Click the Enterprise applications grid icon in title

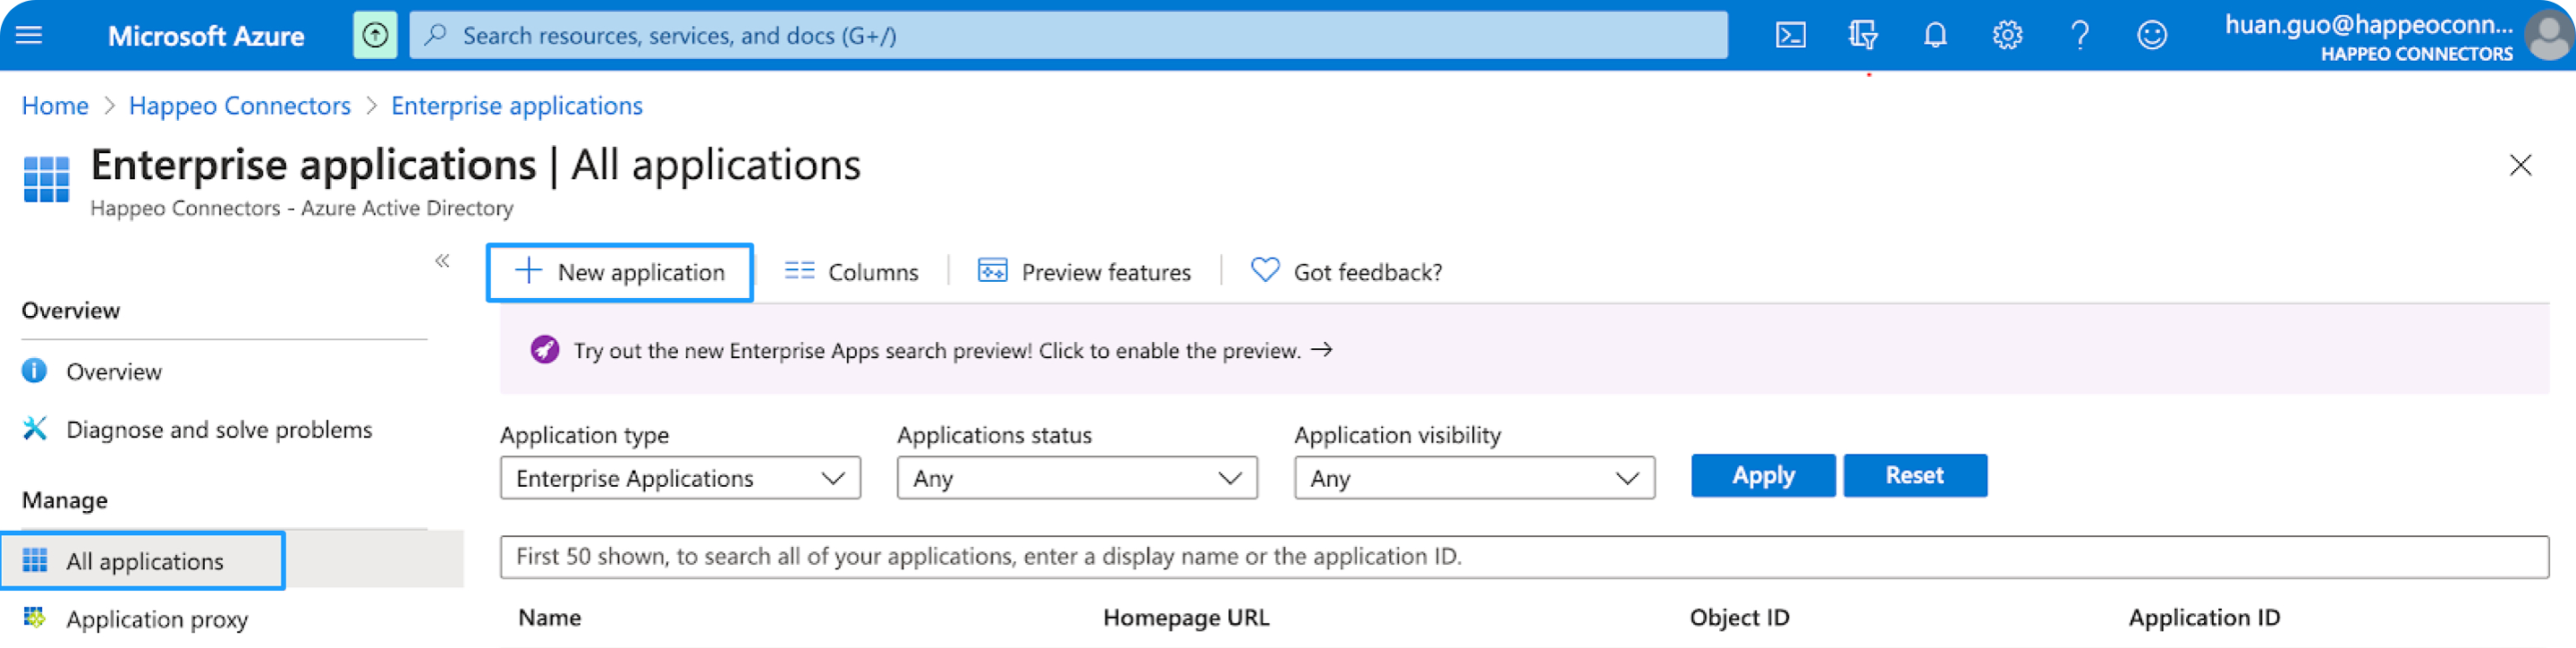(46, 179)
